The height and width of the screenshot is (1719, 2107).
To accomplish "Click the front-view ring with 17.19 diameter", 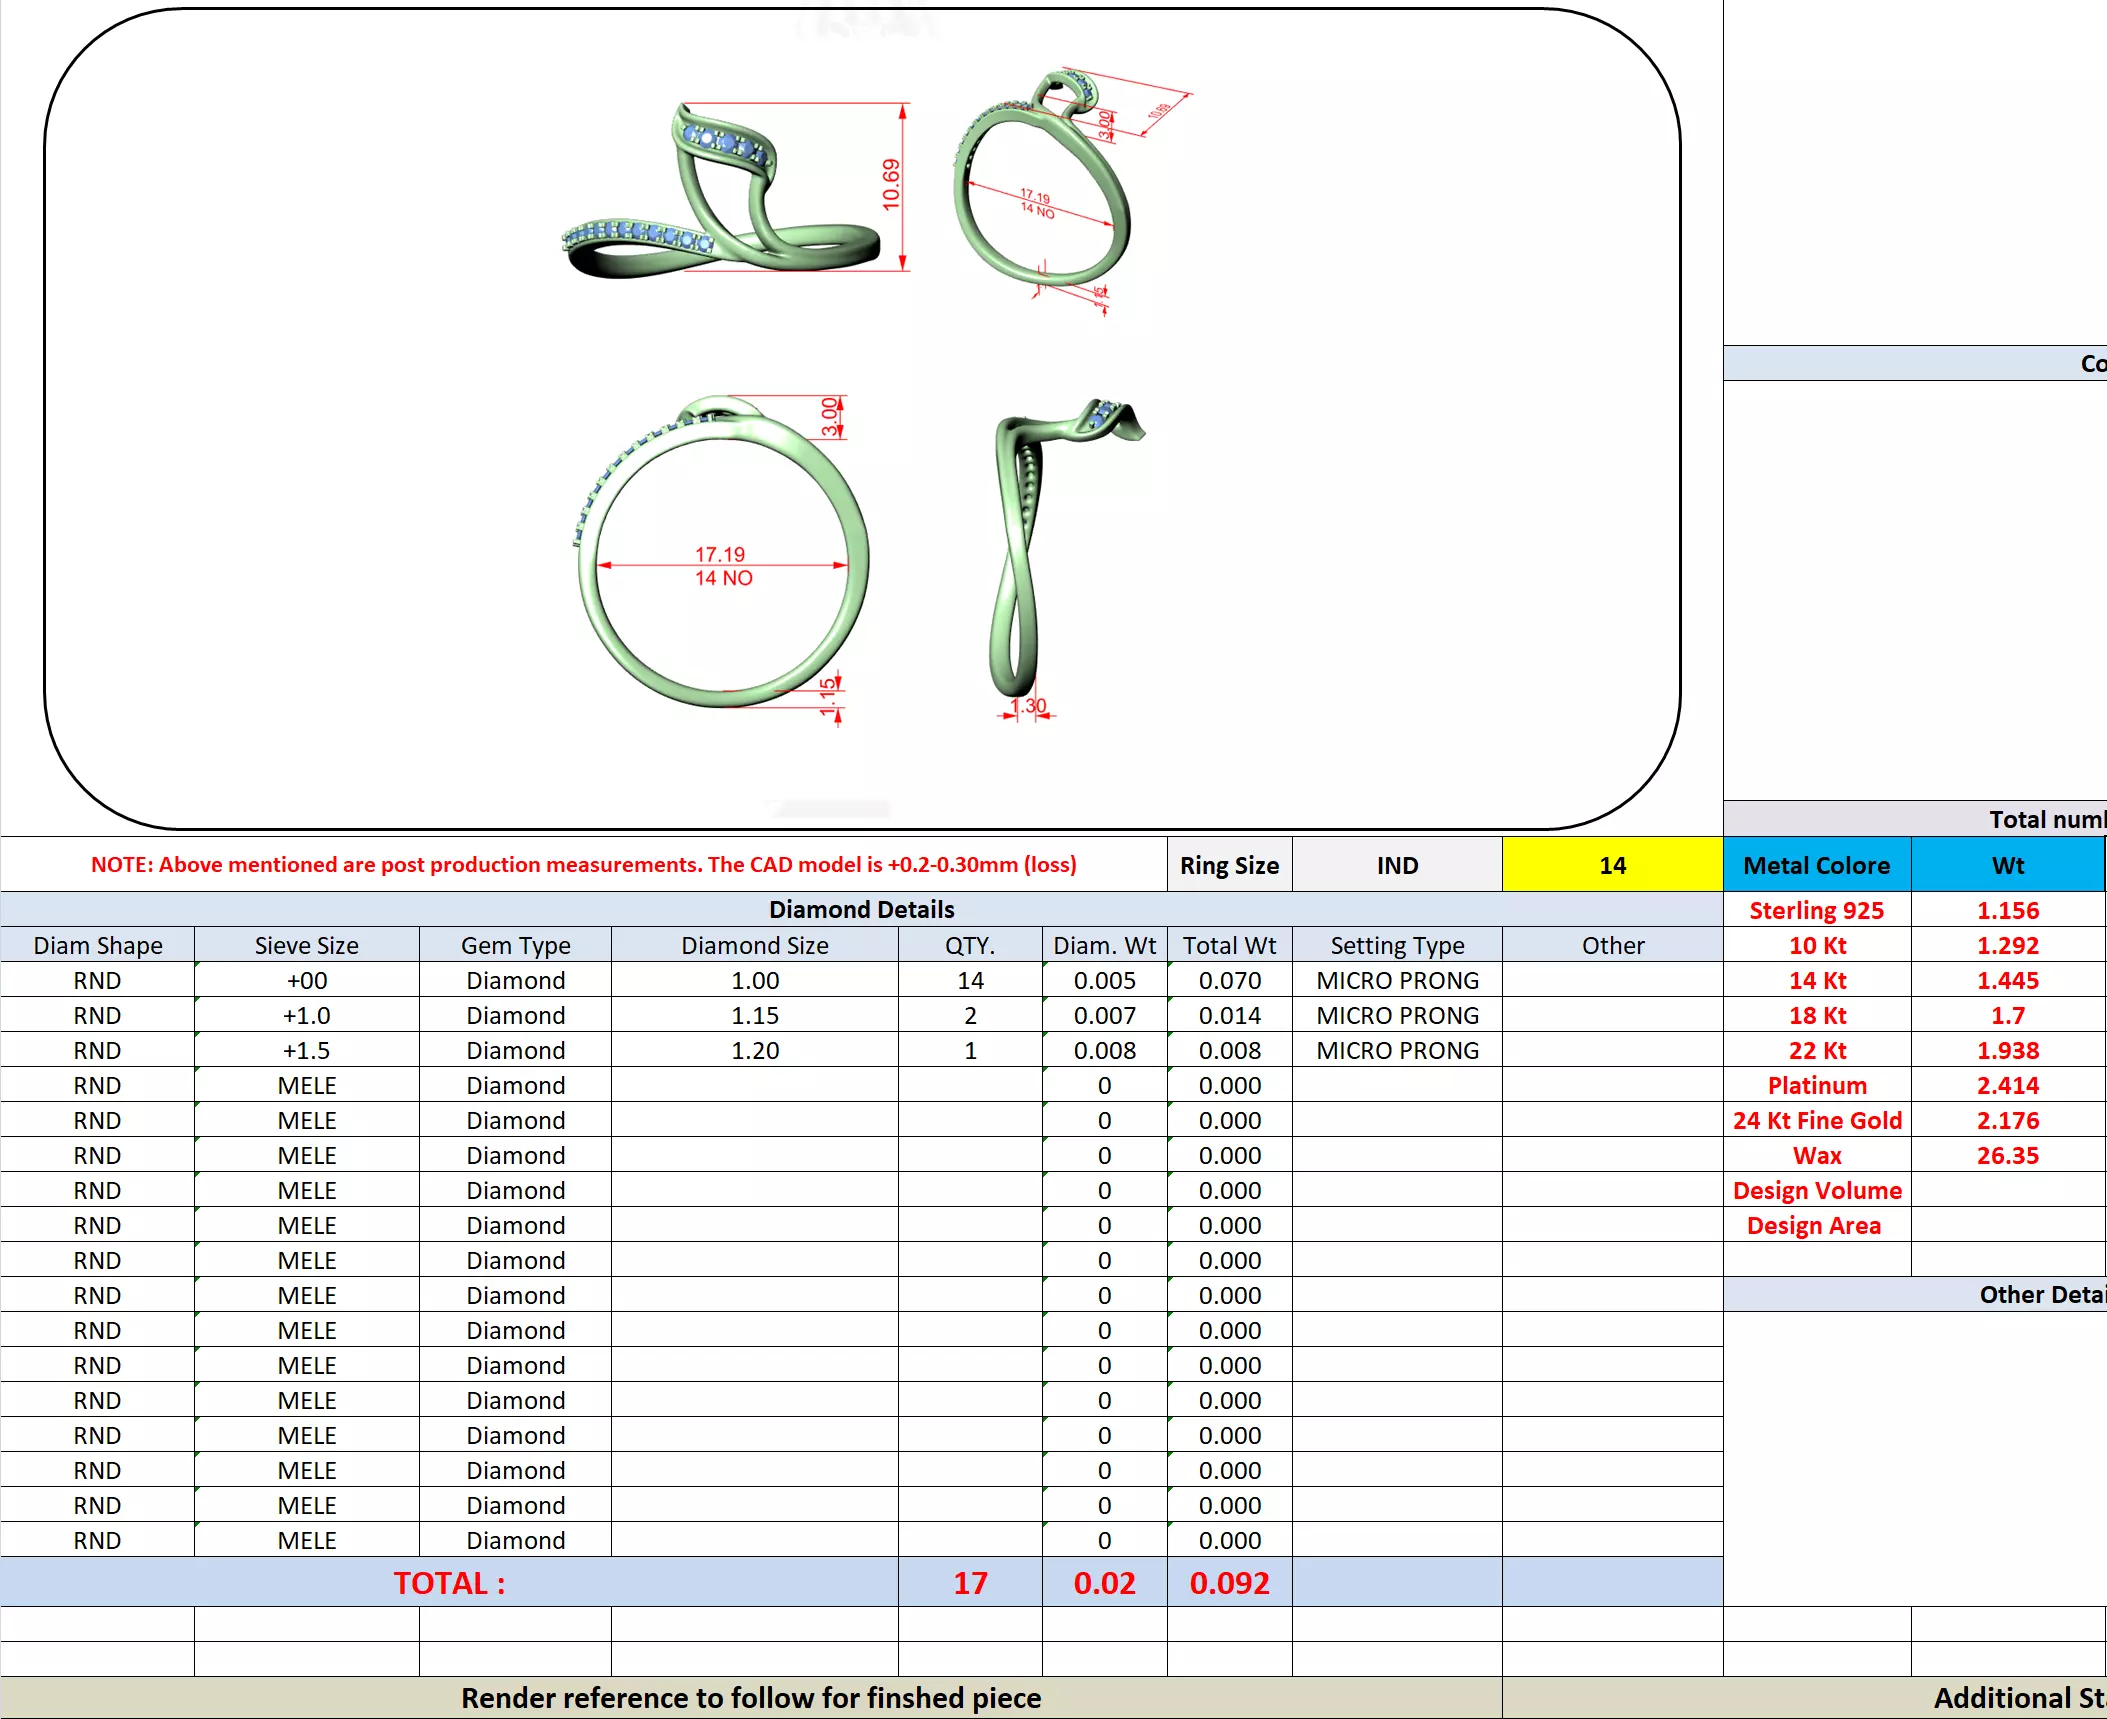I will pyautogui.click(x=722, y=555).
